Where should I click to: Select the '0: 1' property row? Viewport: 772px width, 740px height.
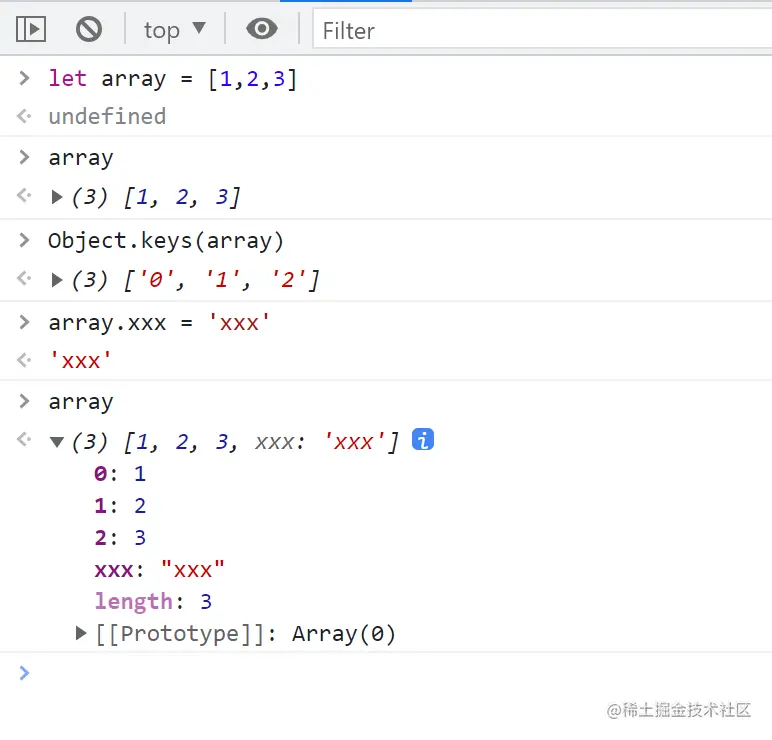tap(120, 474)
